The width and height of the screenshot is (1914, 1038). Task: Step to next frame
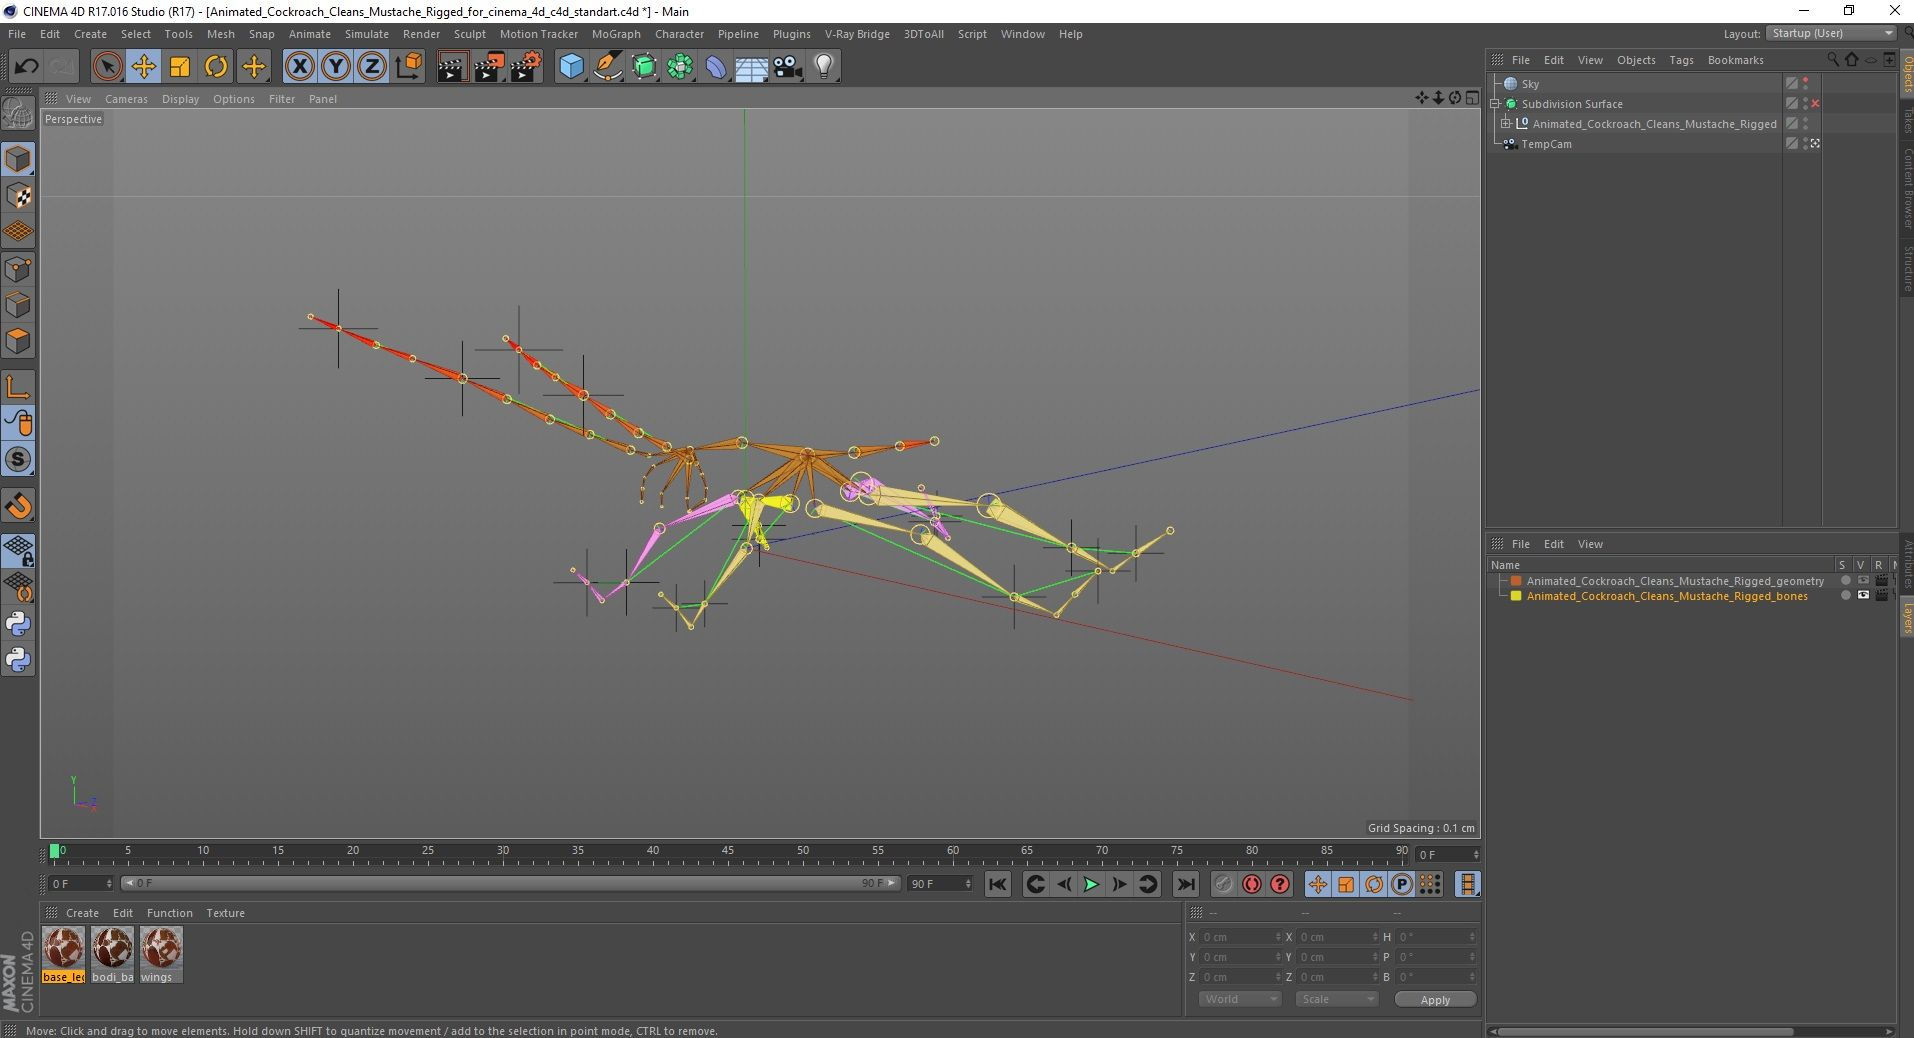pyautogui.click(x=1119, y=884)
